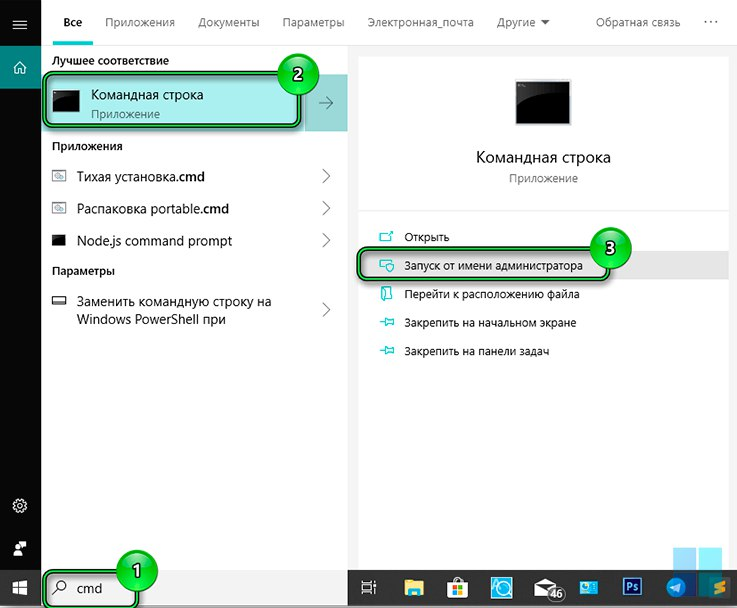Click the Home icon in the sidebar
The image size is (737, 608).
tap(19, 68)
